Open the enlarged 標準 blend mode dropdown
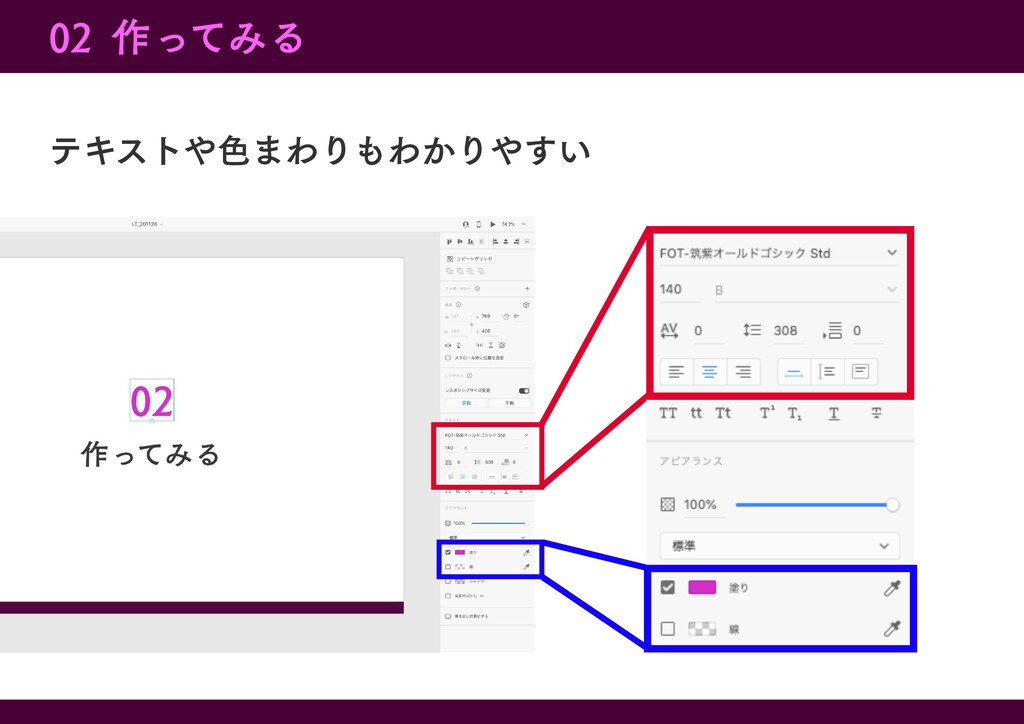 click(780, 546)
